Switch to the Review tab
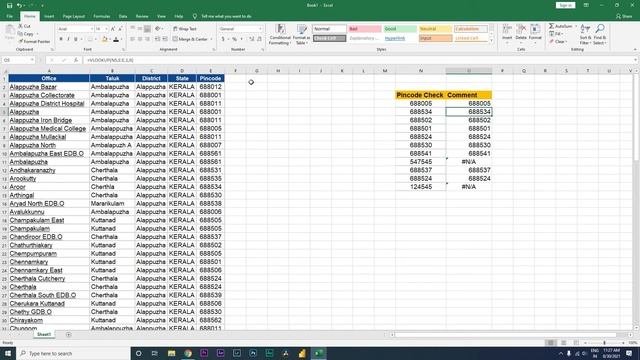Viewport: 640px width, 360px height. (x=142, y=16)
